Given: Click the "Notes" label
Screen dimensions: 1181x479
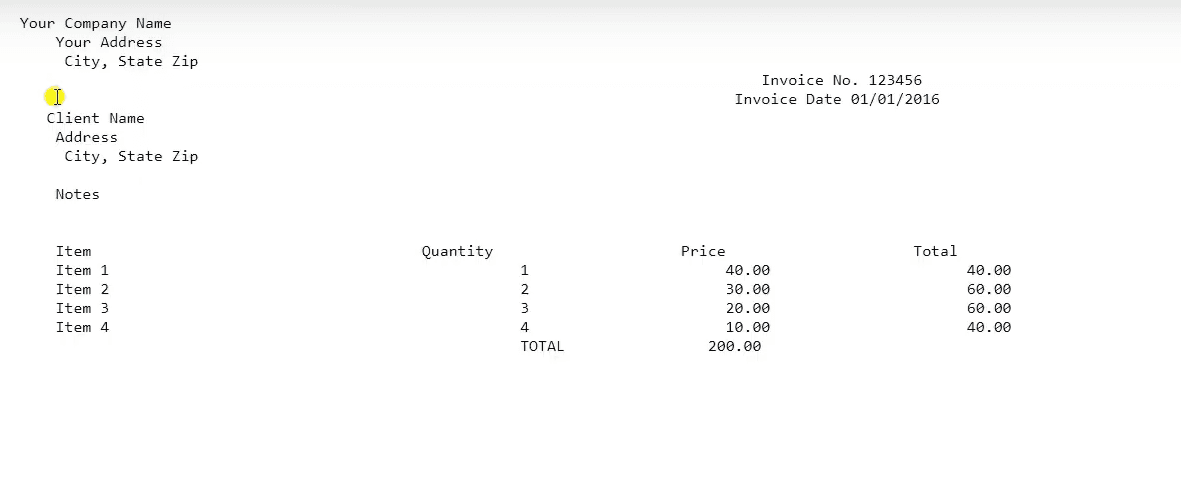Looking at the screenshot, I should 77,194.
